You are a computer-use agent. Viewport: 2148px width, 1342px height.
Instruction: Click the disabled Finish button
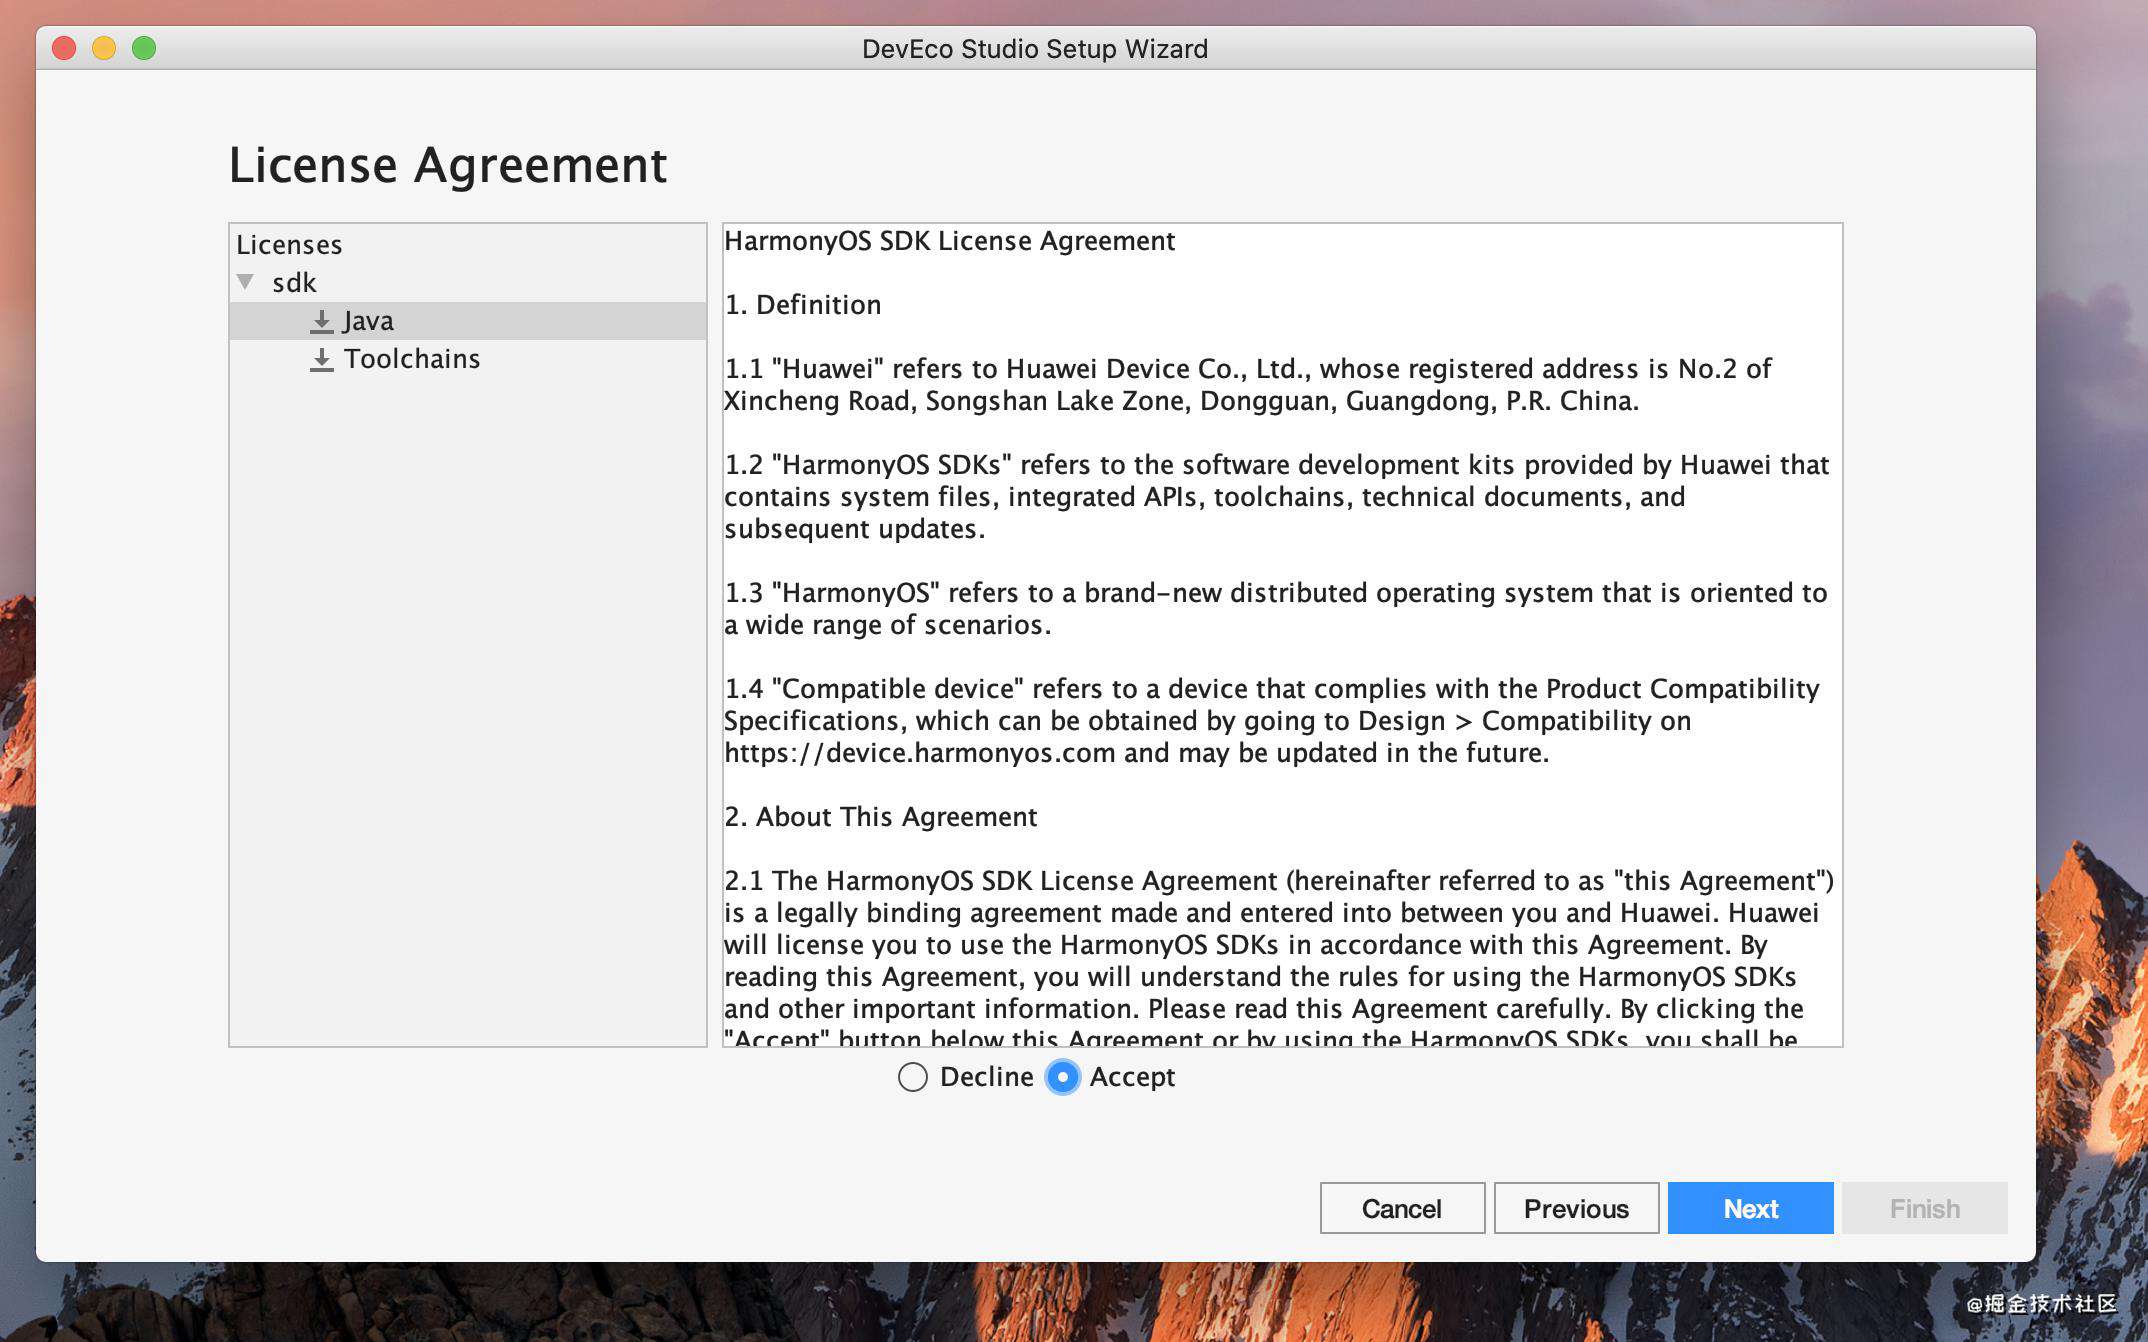[1924, 1208]
